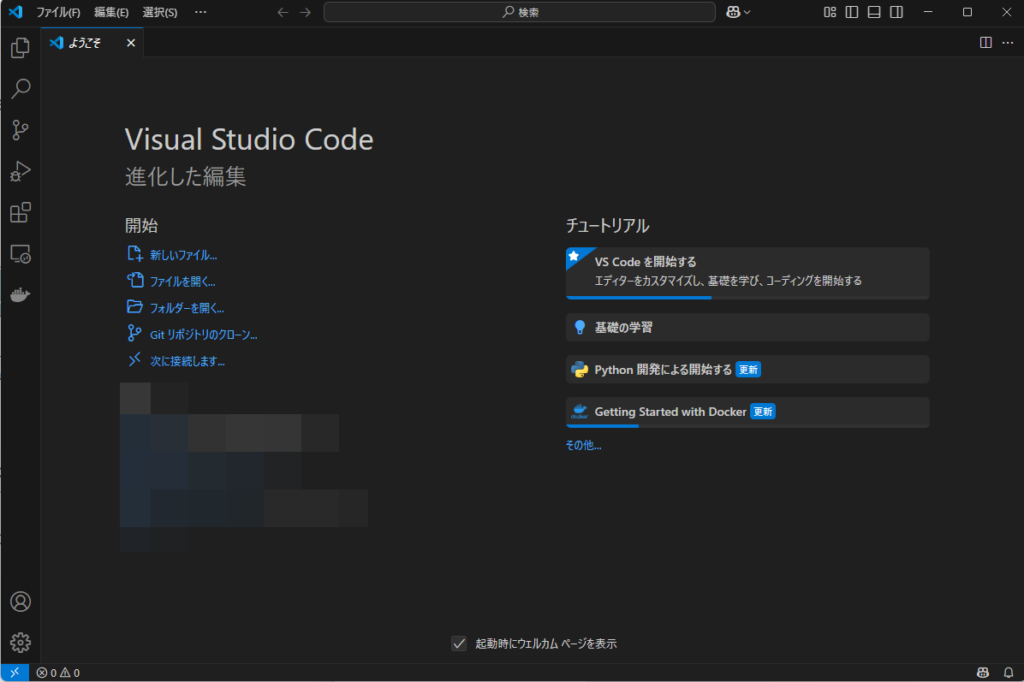Image resolution: width=1024 pixels, height=682 pixels.
Task: Open the 編集(E) menu
Action: point(111,12)
